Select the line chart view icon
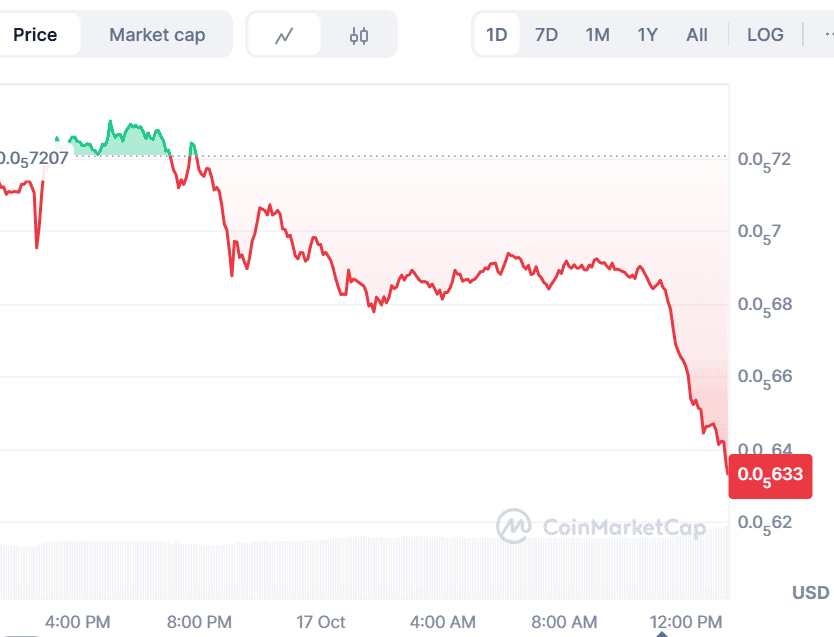The width and height of the screenshot is (834, 637). [x=286, y=34]
